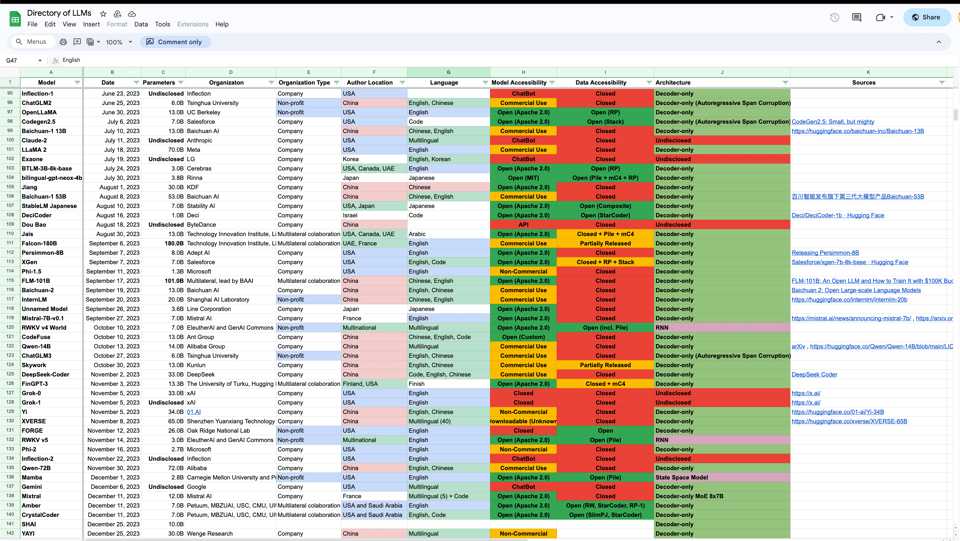
Task: Toggle the Parameters column filter
Action: tap(180, 83)
